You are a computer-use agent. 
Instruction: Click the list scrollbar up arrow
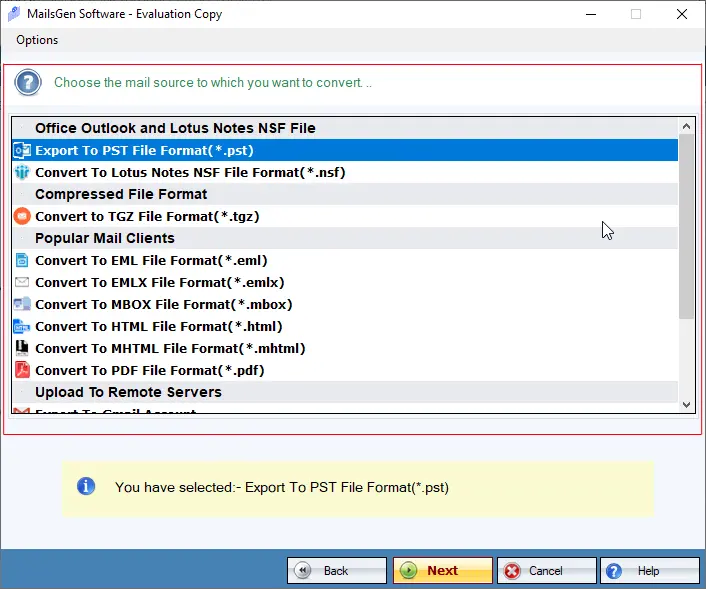[686, 127]
